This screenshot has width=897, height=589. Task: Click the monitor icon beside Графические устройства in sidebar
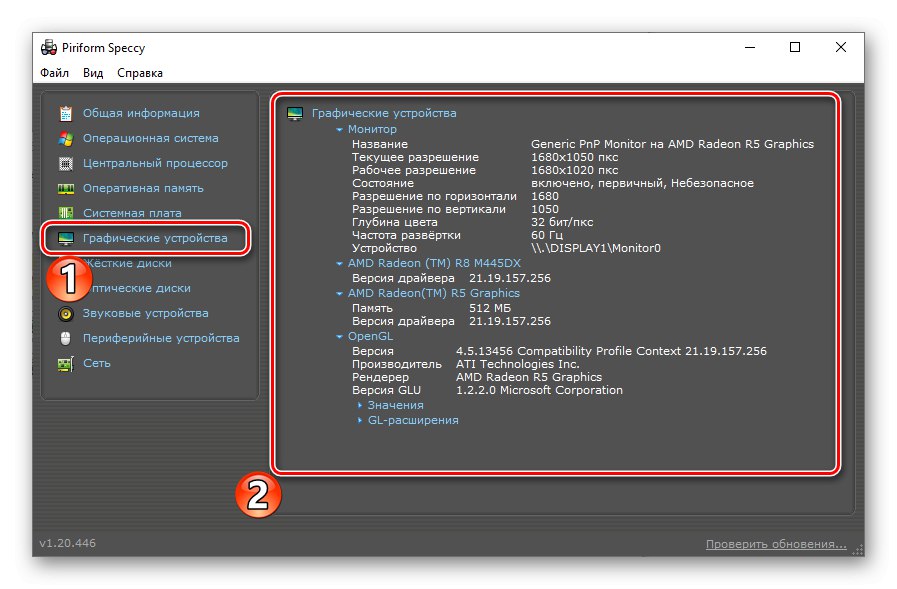(66, 238)
